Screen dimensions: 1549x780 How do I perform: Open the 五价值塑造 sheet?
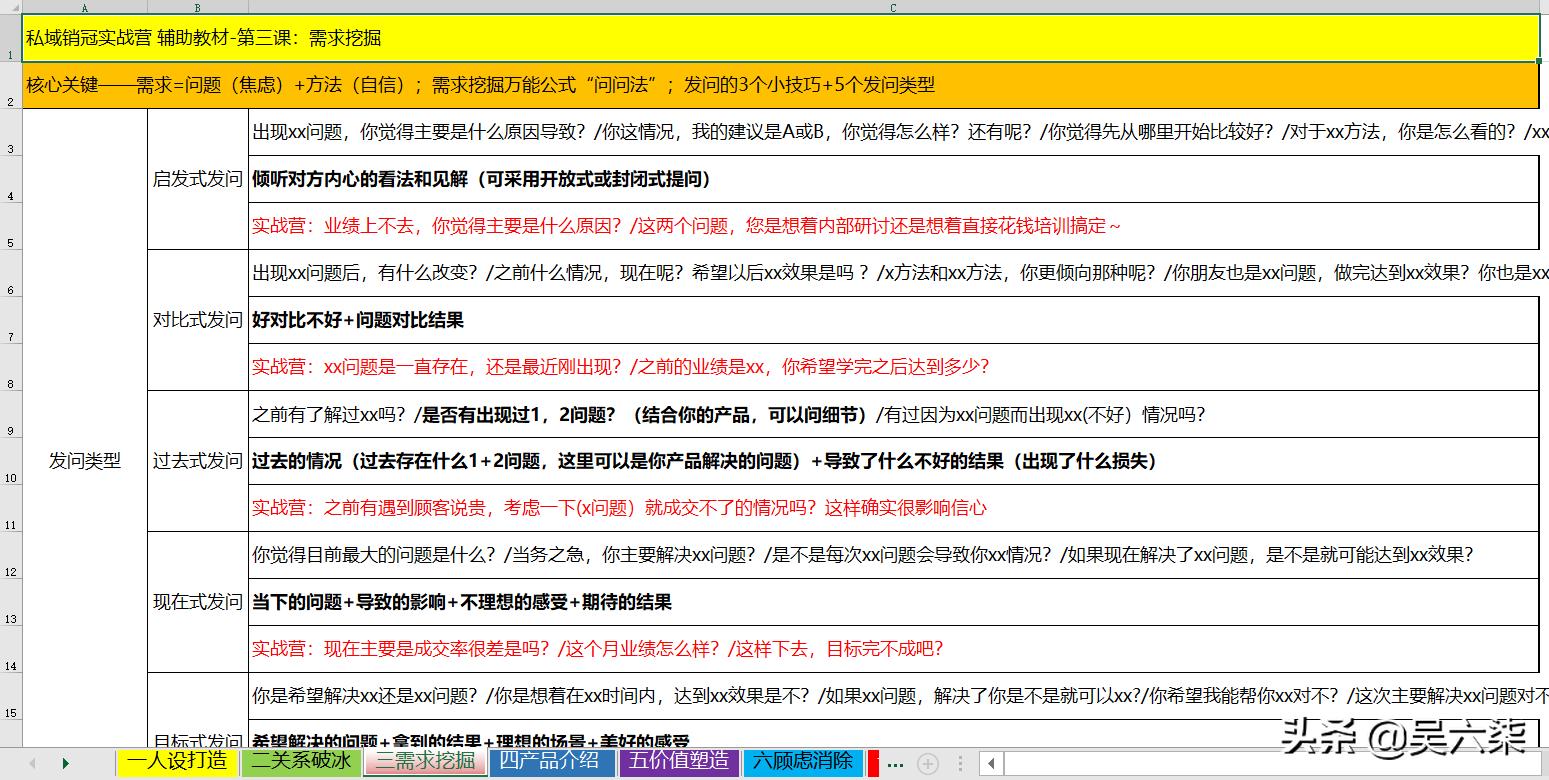(x=678, y=762)
